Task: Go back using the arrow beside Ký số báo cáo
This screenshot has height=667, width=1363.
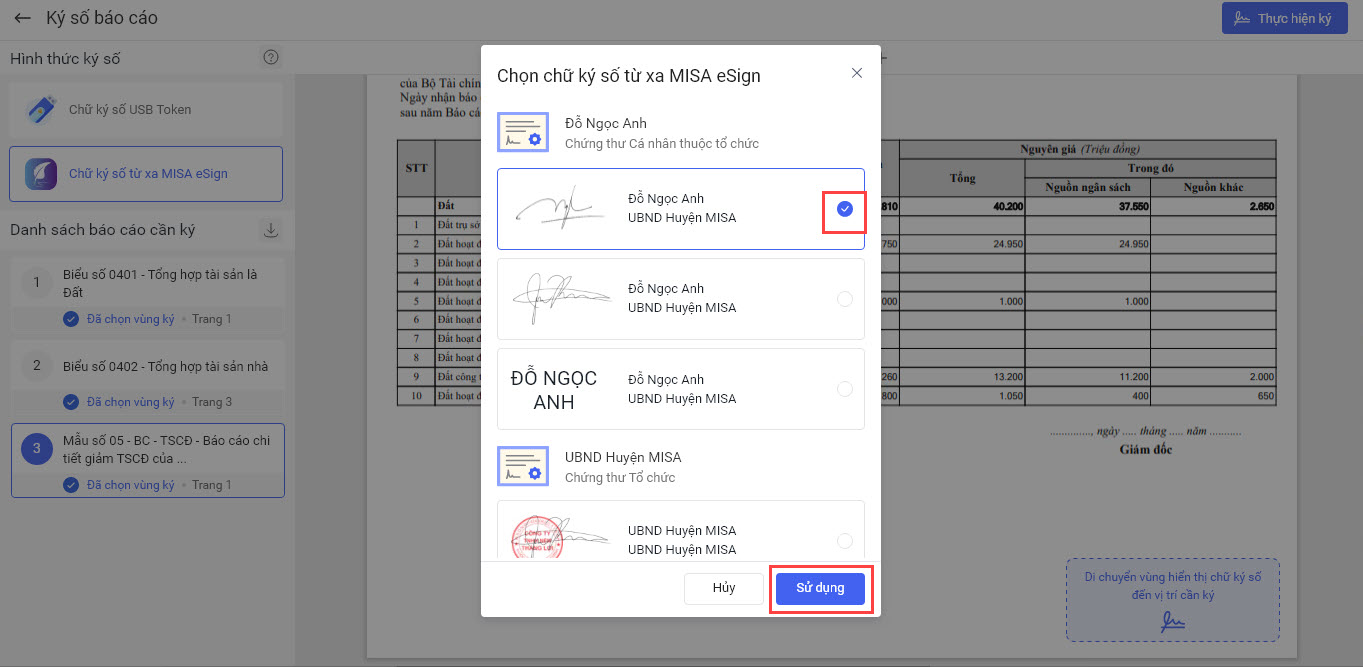Action: coord(22,18)
